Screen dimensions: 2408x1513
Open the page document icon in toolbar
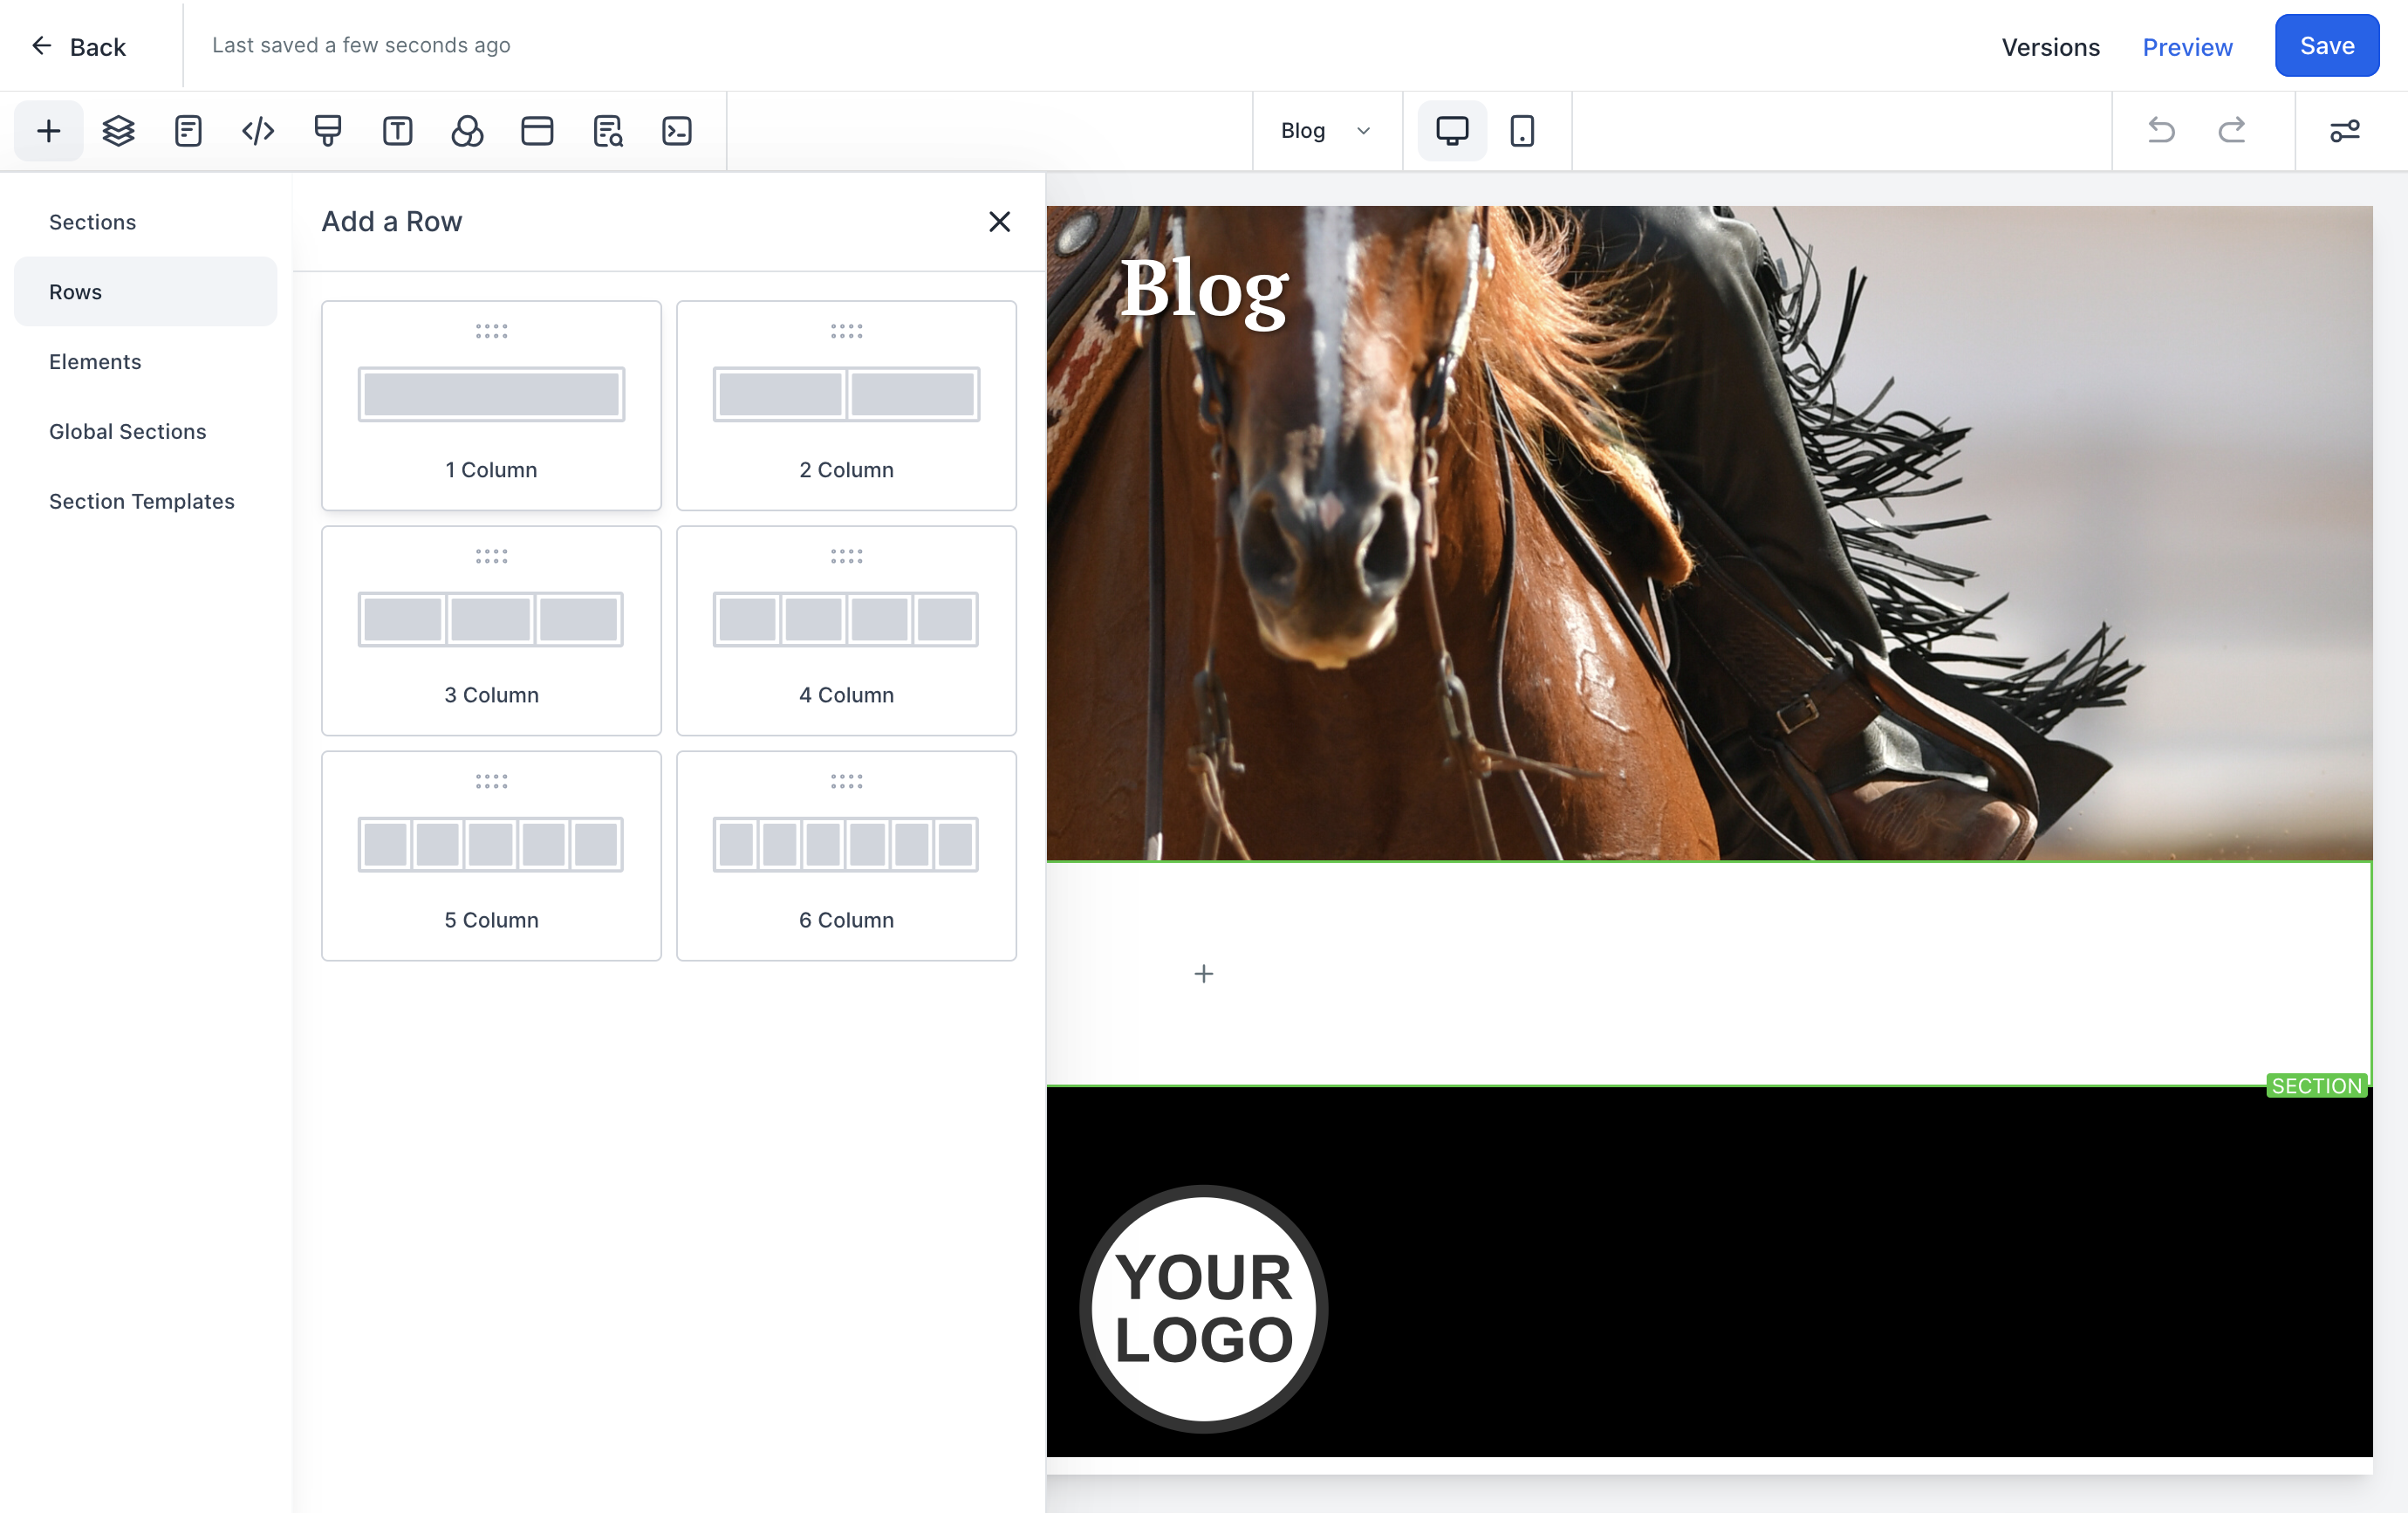click(x=188, y=131)
